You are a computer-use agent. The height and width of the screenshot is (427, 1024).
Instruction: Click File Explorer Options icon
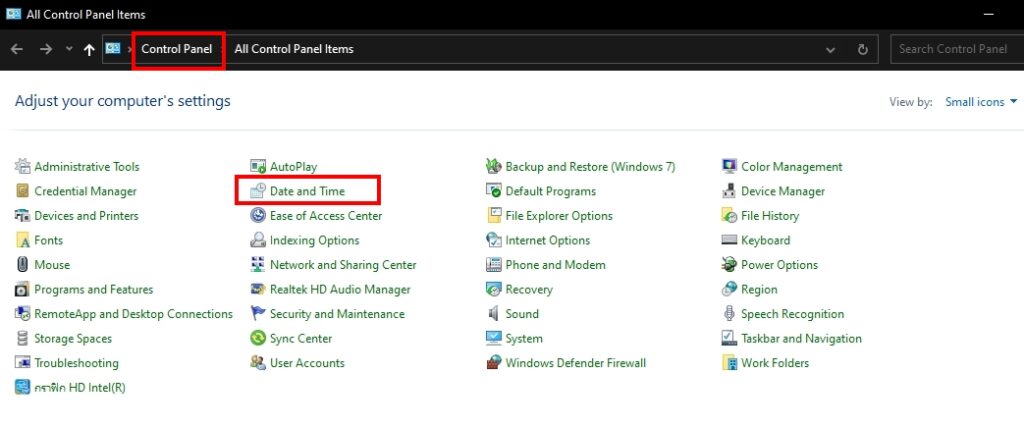coord(494,215)
